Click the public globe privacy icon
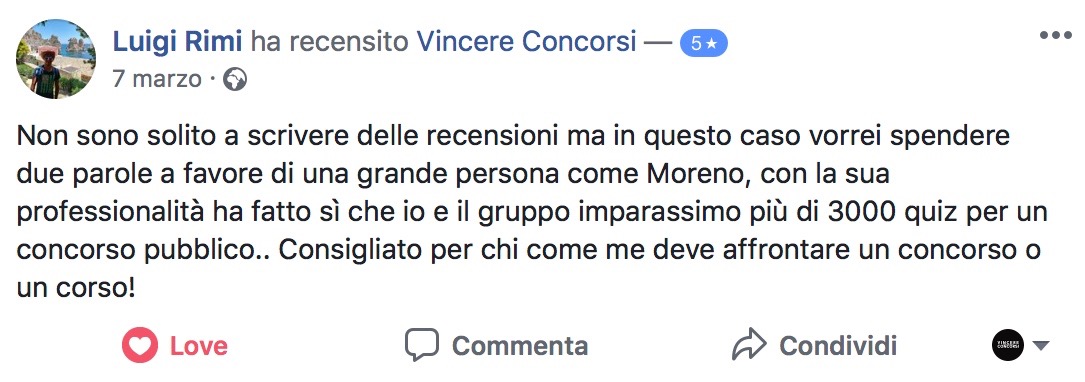This screenshot has height=382, width=1085. (235, 81)
